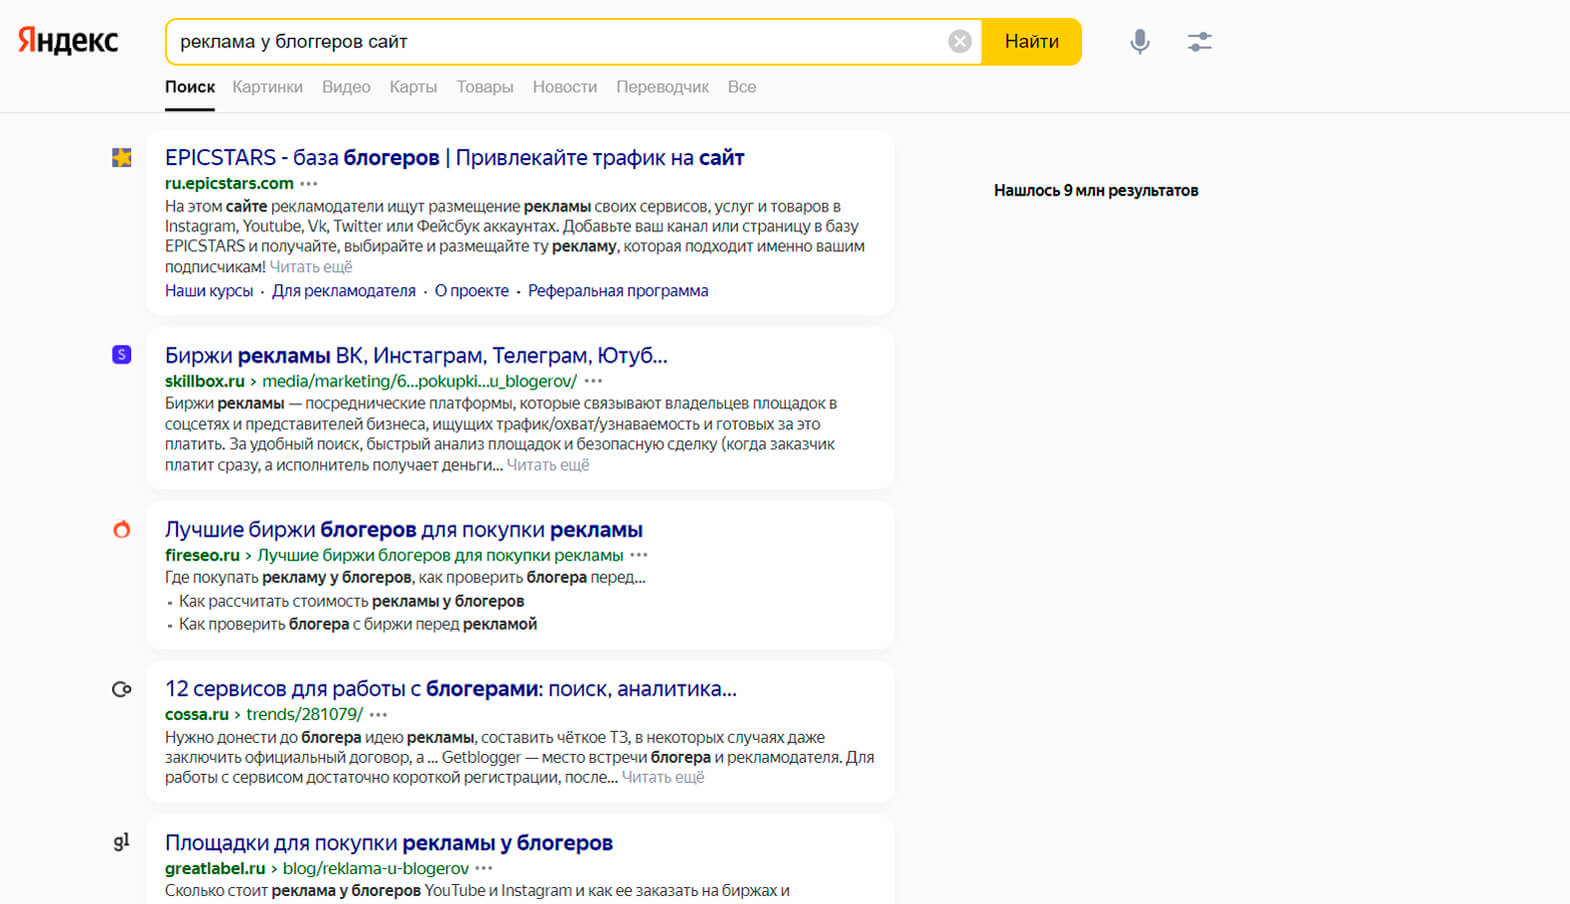Open three-dot menu on greatlabel.ru result
The width and height of the screenshot is (1570, 904).
click(x=484, y=868)
